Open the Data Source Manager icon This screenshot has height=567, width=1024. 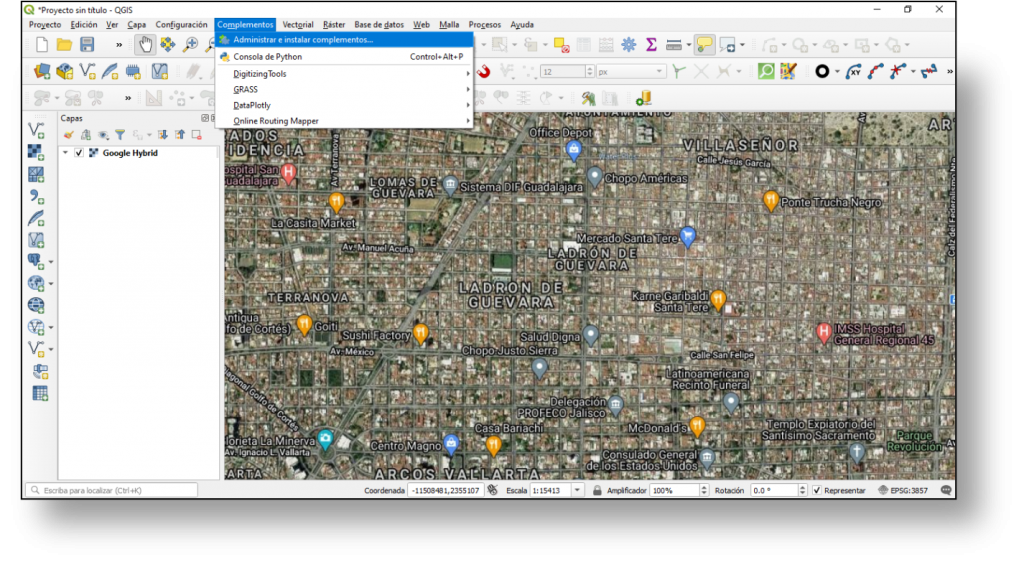42,71
